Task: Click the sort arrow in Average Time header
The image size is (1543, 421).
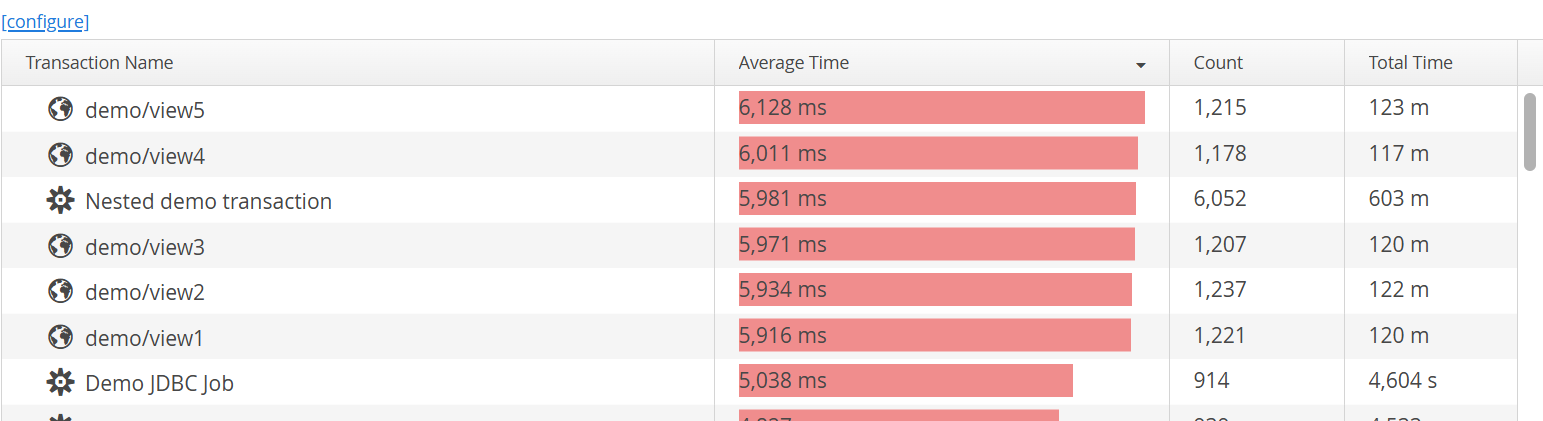Action: 1141,66
